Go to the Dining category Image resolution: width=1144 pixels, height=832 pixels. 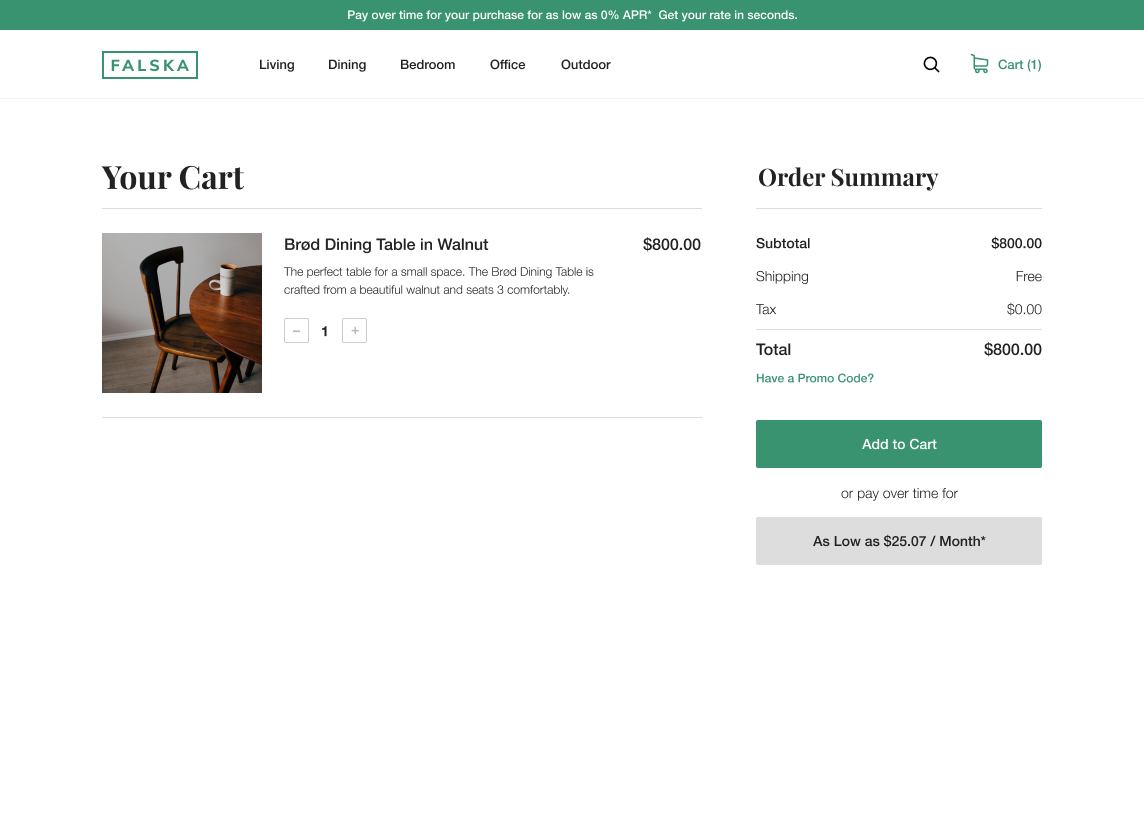click(x=347, y=65)
